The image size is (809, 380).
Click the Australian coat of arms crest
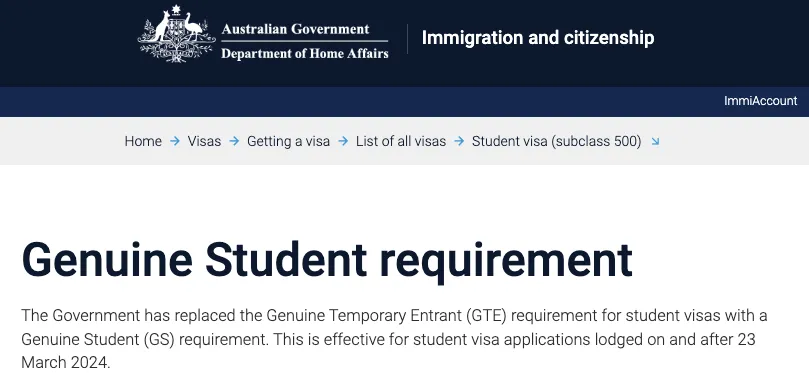point(176,34)
